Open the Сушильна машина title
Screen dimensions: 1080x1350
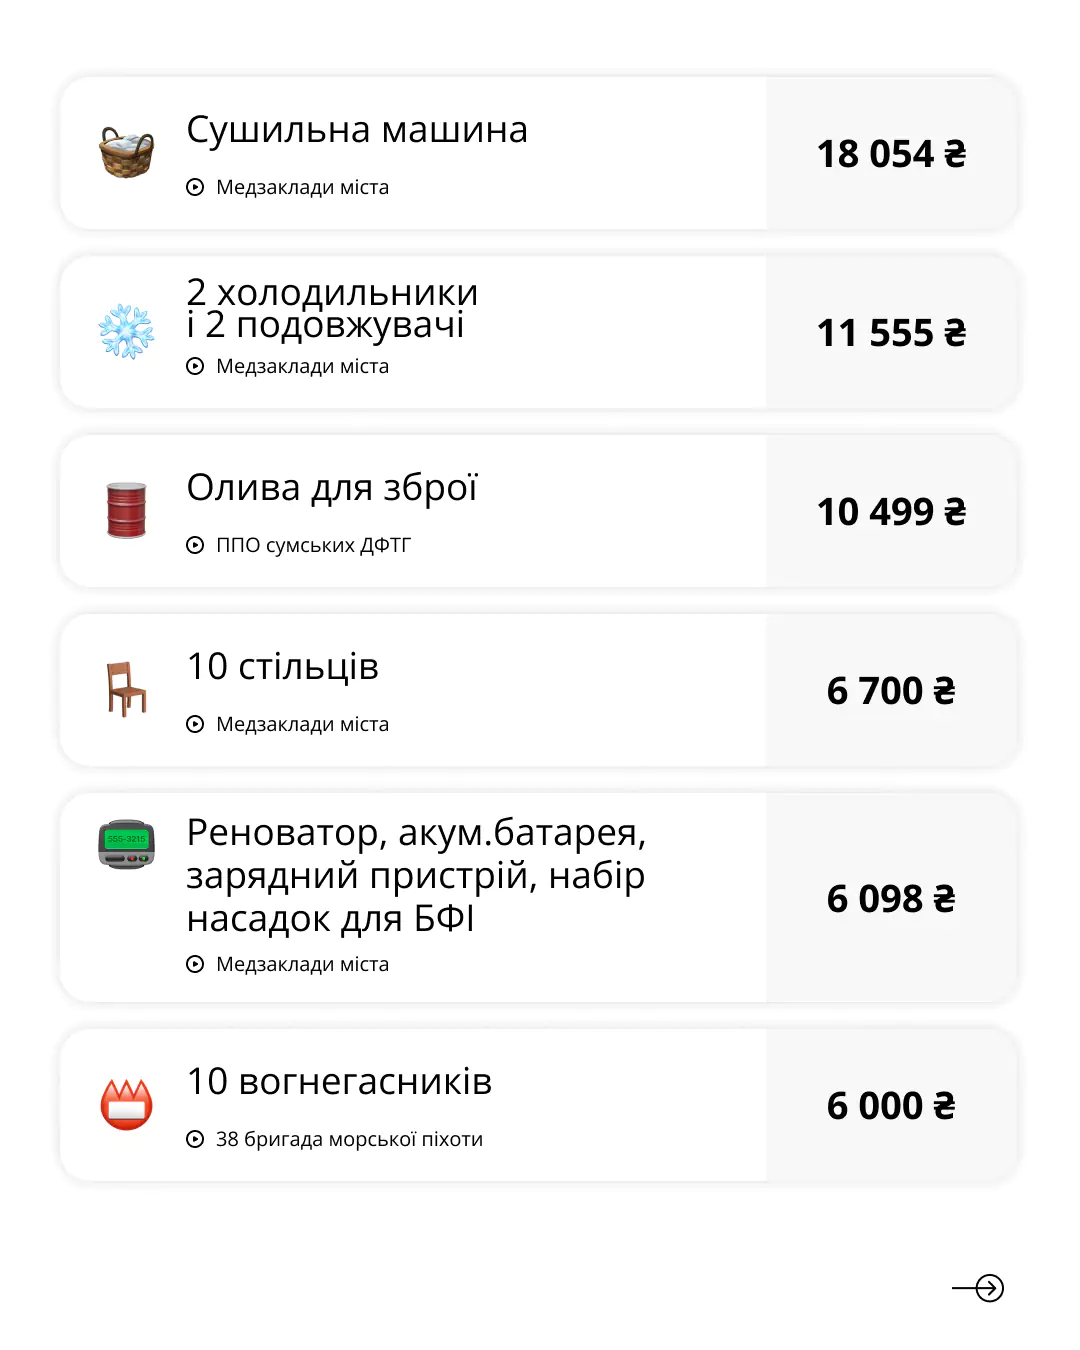coord(357,130)
